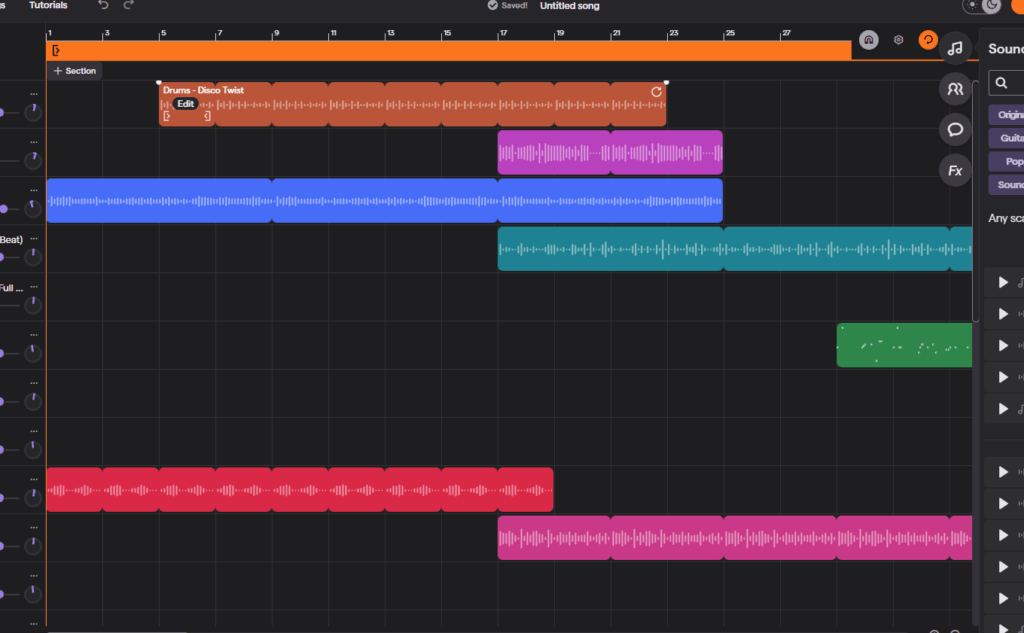Open the Tutorials menu
Viewport: 1024px width, 633px height.
pyautogui.click(x=48, y=6)
